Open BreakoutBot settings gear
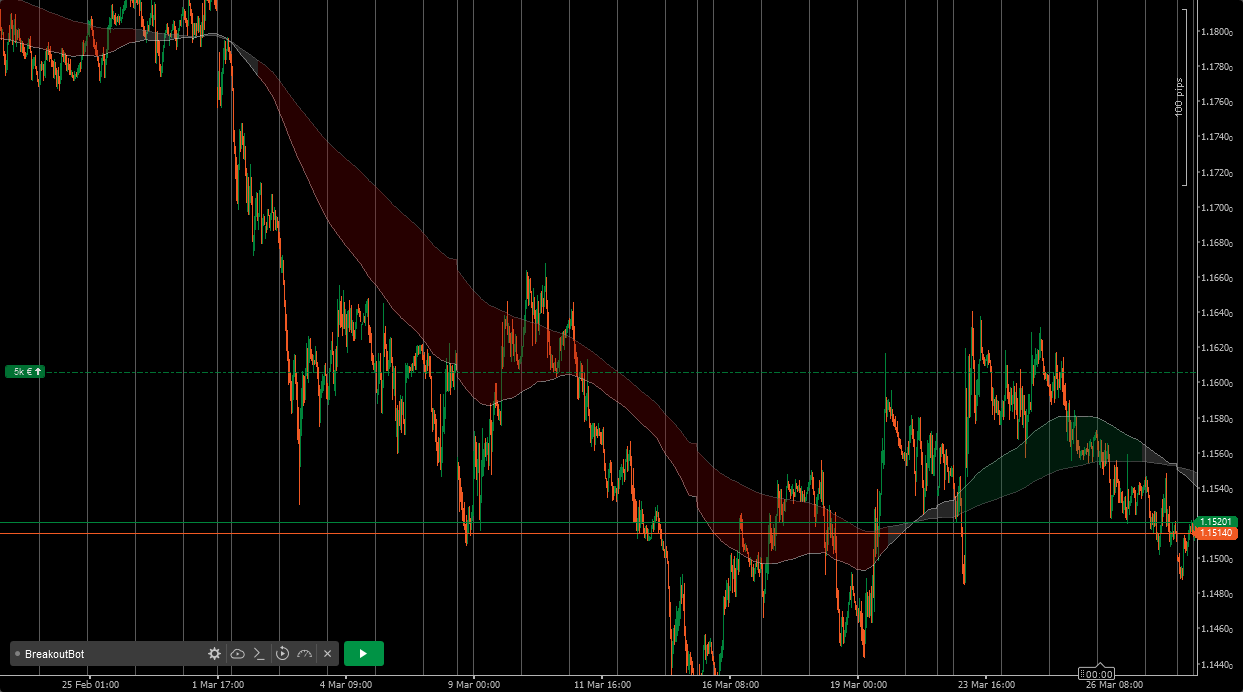 click(214, 654)
